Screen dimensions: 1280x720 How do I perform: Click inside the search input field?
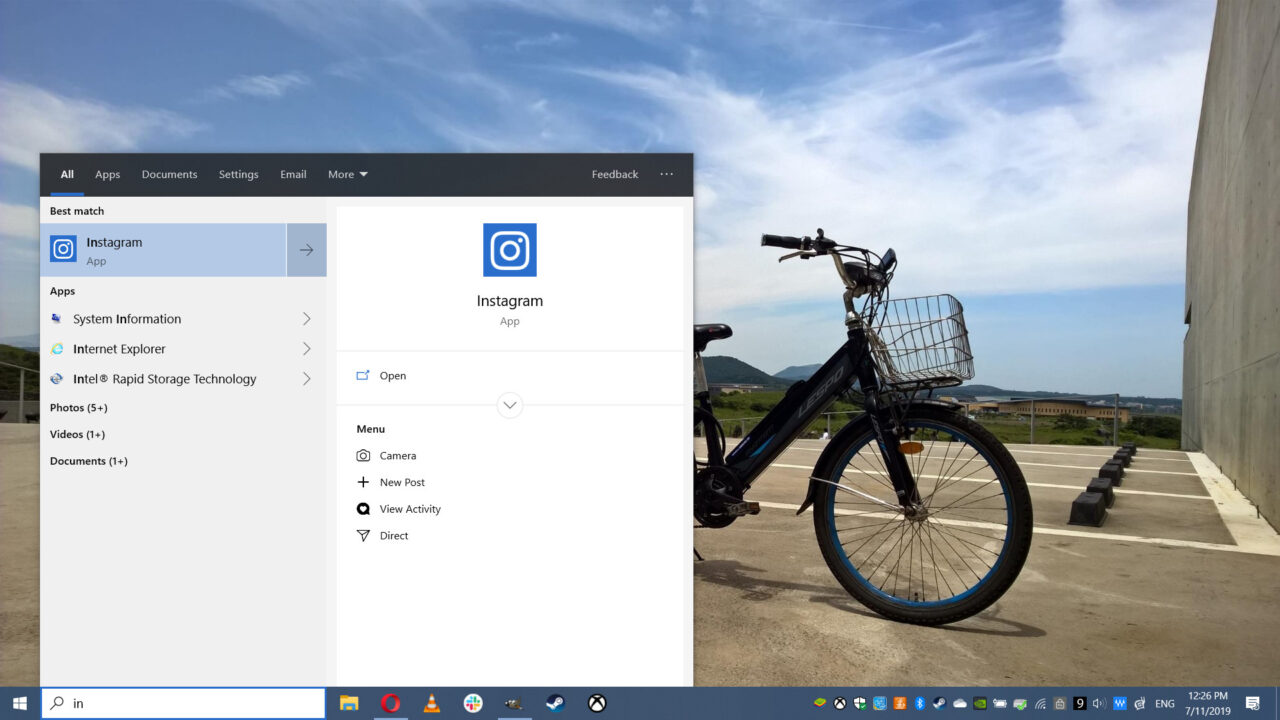[183, 702]
